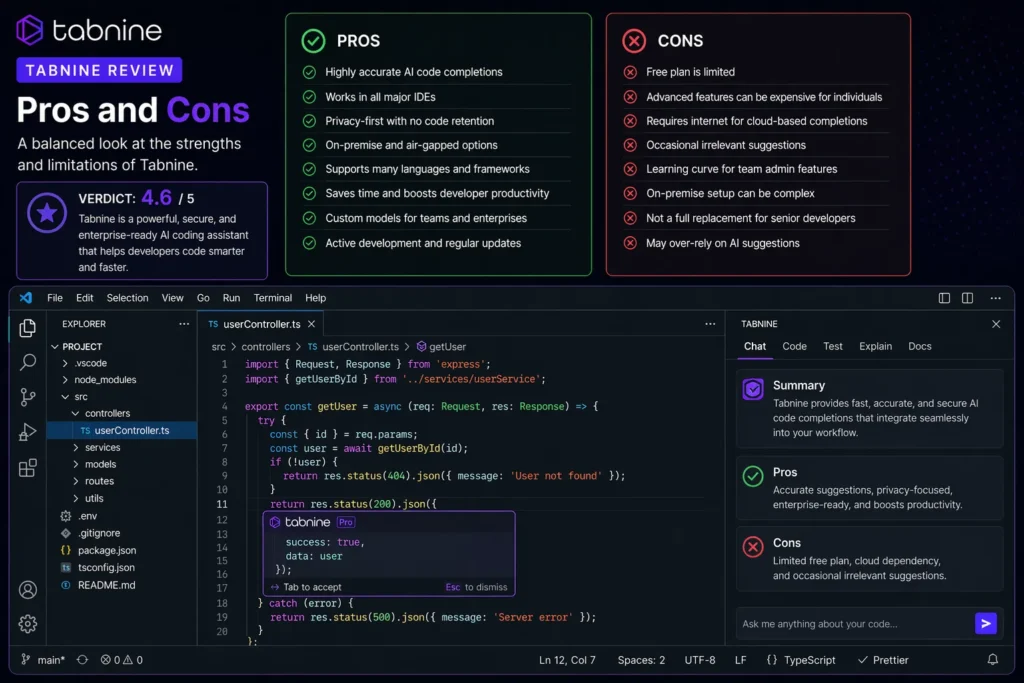Click the Prettier status bar item
Screen dimensions: 1024x683
883,659
